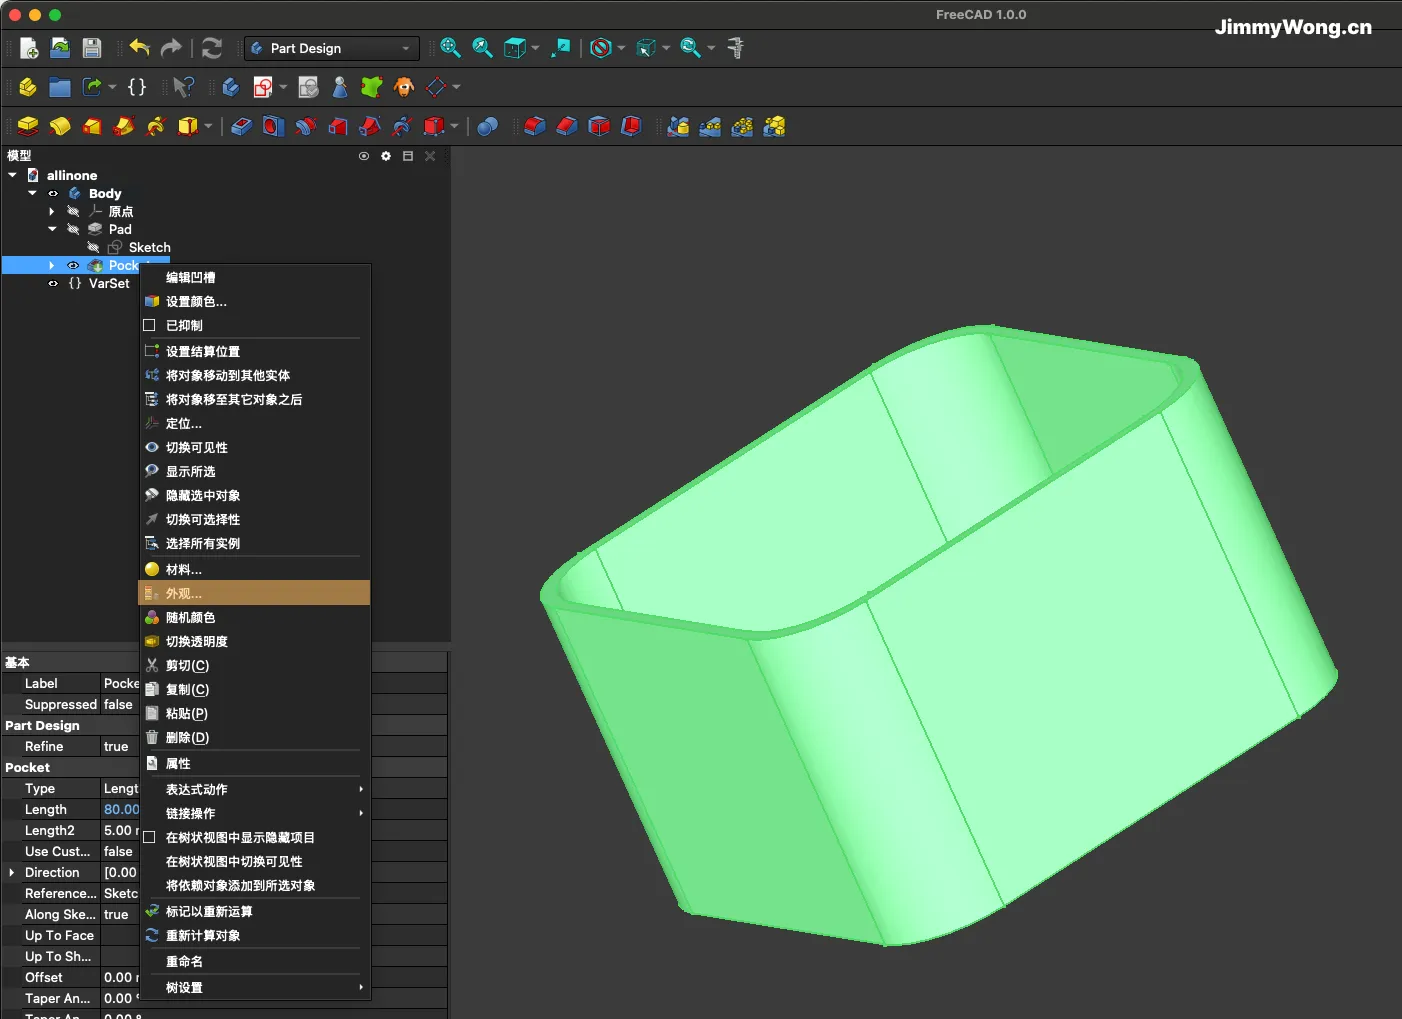This screenshot has height=1019, width=1402.
Task: Select 随机颜色 in the context menu
Action: click(x=190, y=618)
